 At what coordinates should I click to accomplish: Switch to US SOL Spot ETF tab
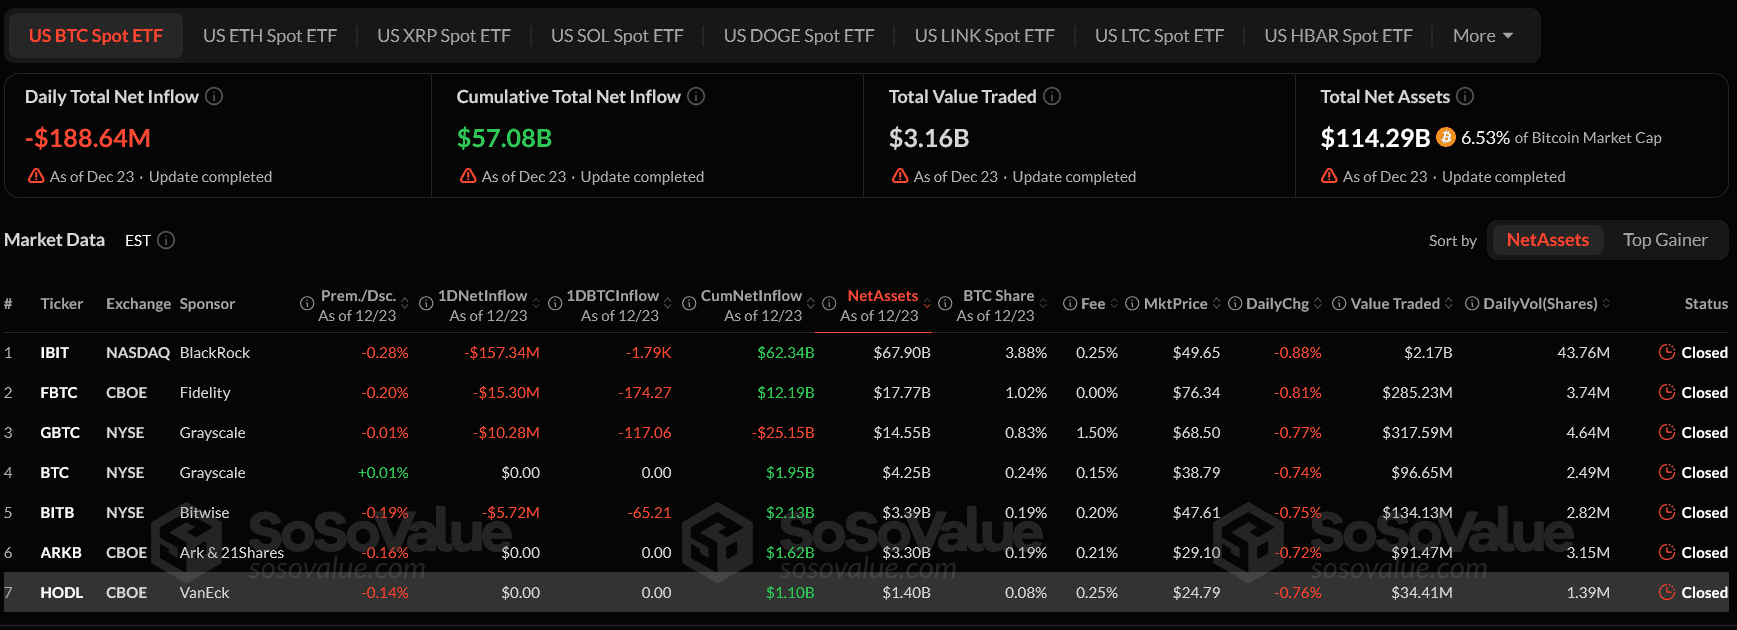point(617,36)
